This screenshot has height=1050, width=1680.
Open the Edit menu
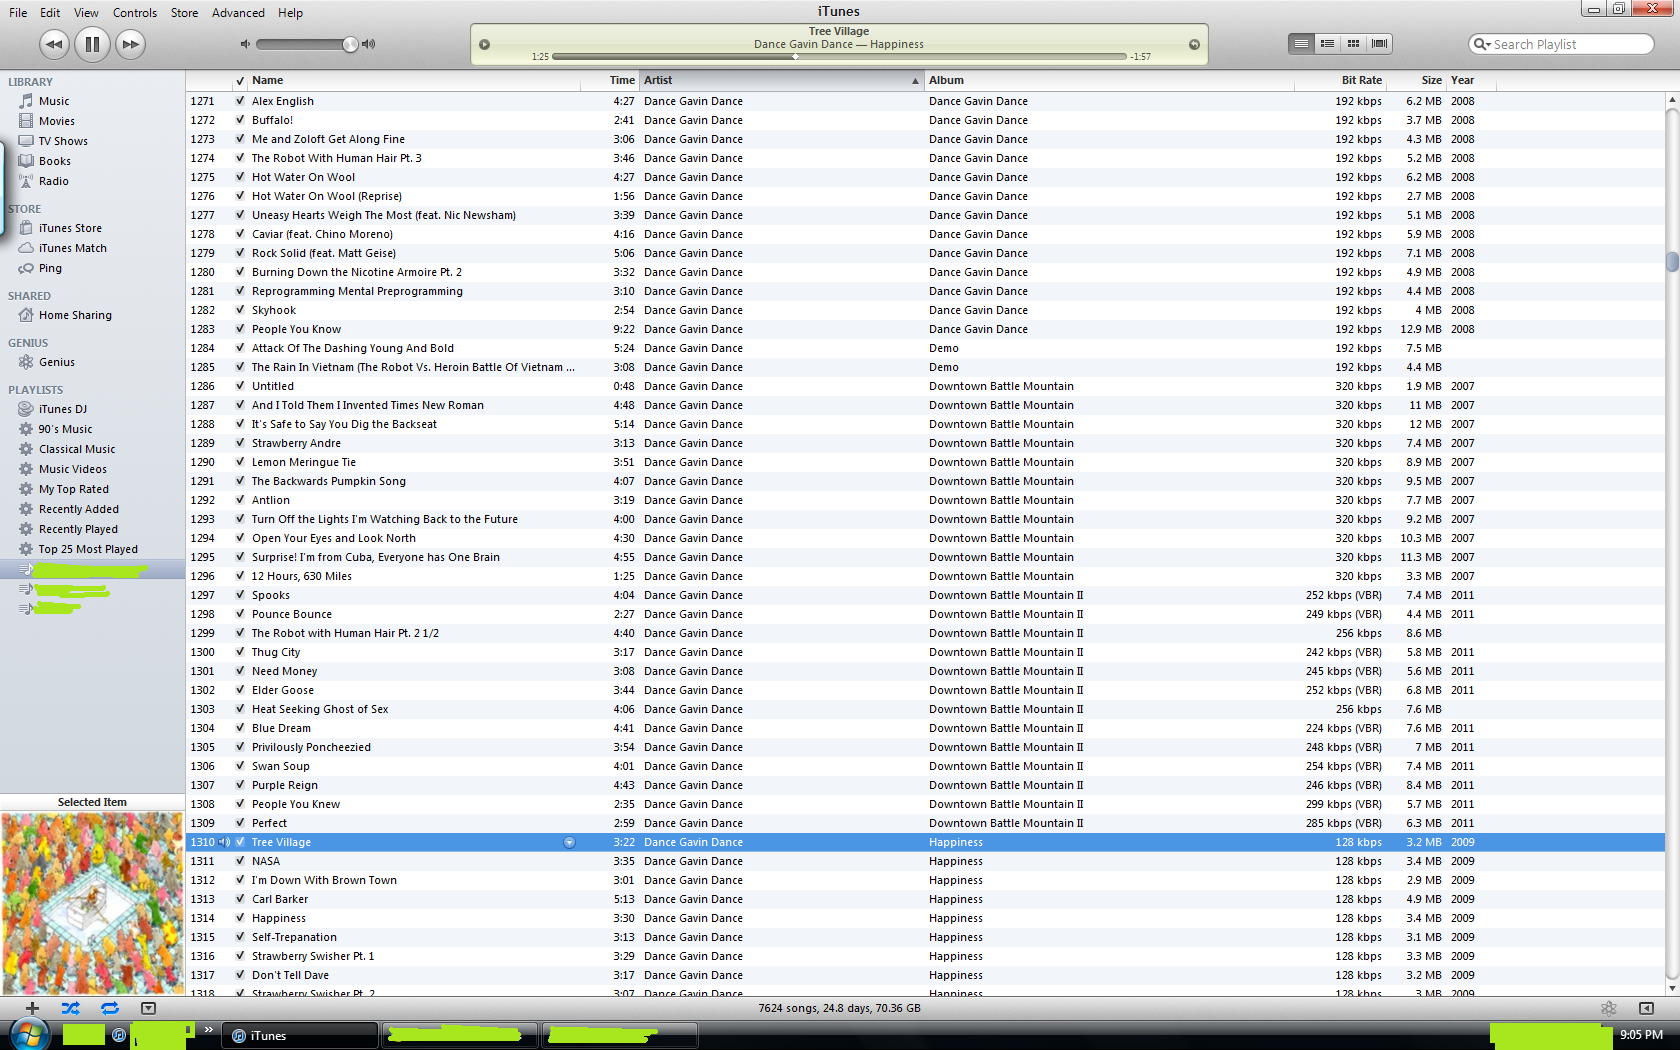pyautogui.click(x=50, y=13)
